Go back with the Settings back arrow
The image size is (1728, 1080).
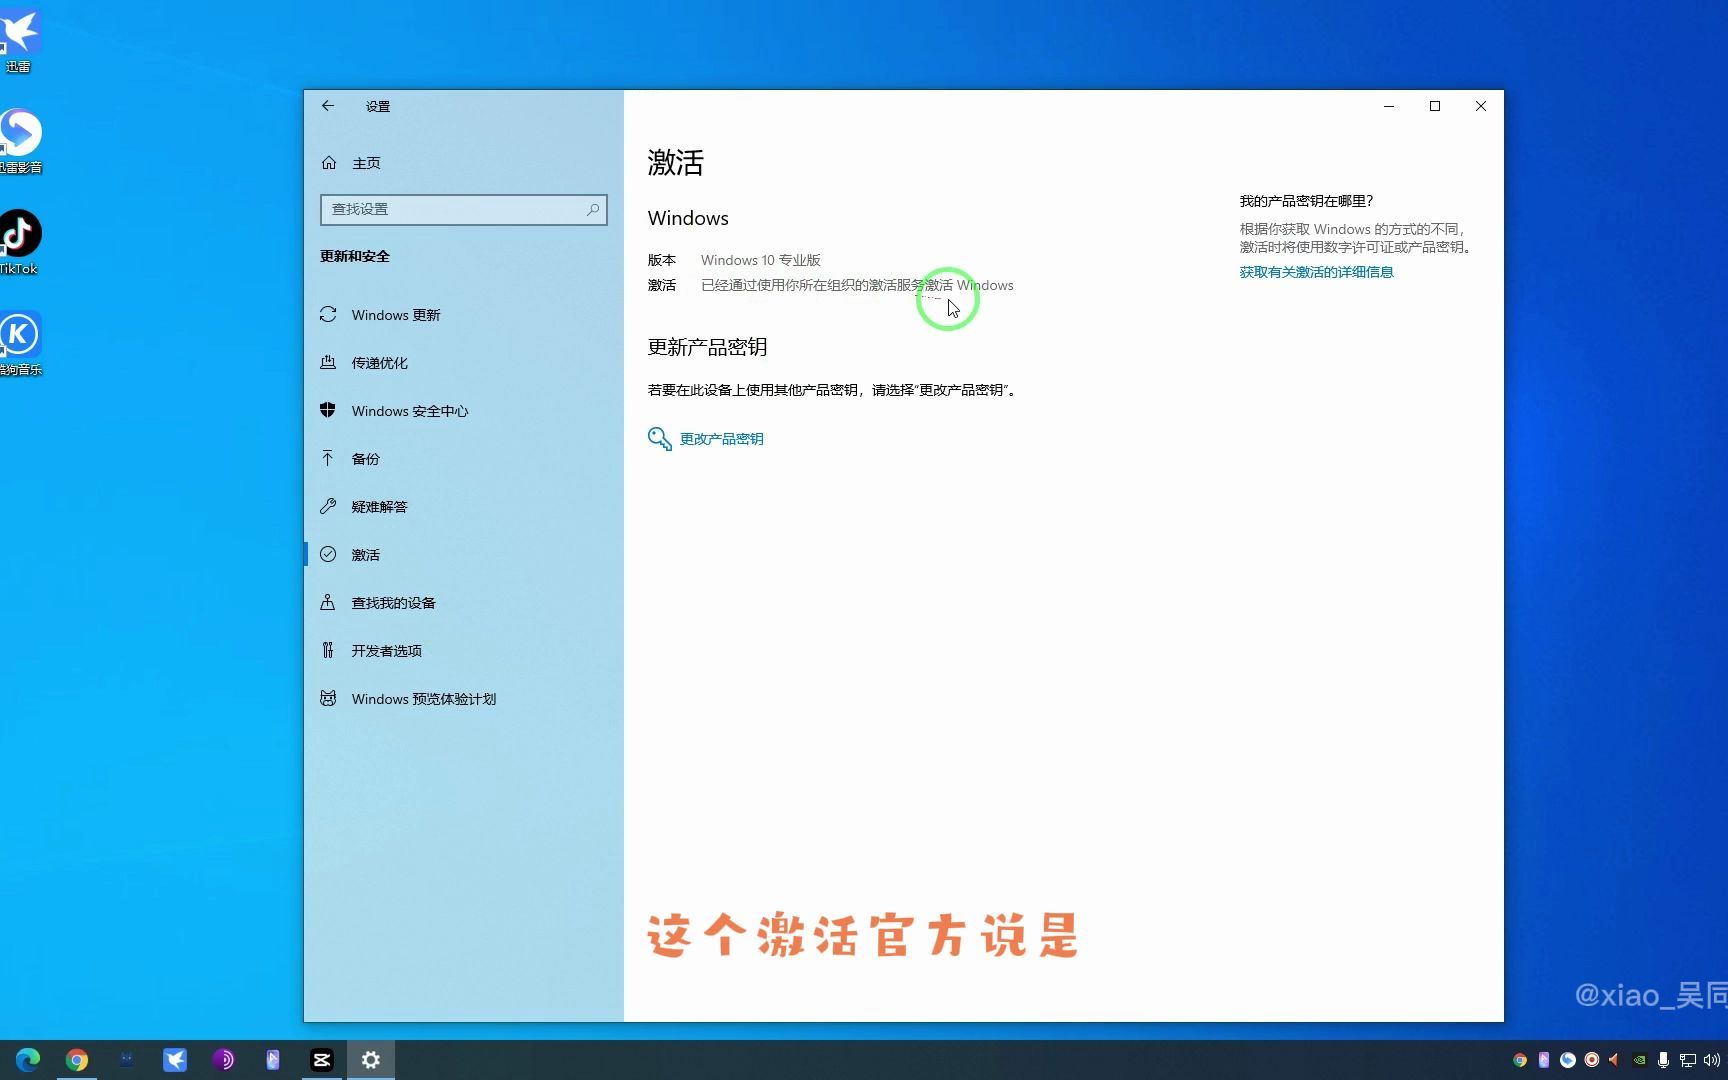(328, 106)
